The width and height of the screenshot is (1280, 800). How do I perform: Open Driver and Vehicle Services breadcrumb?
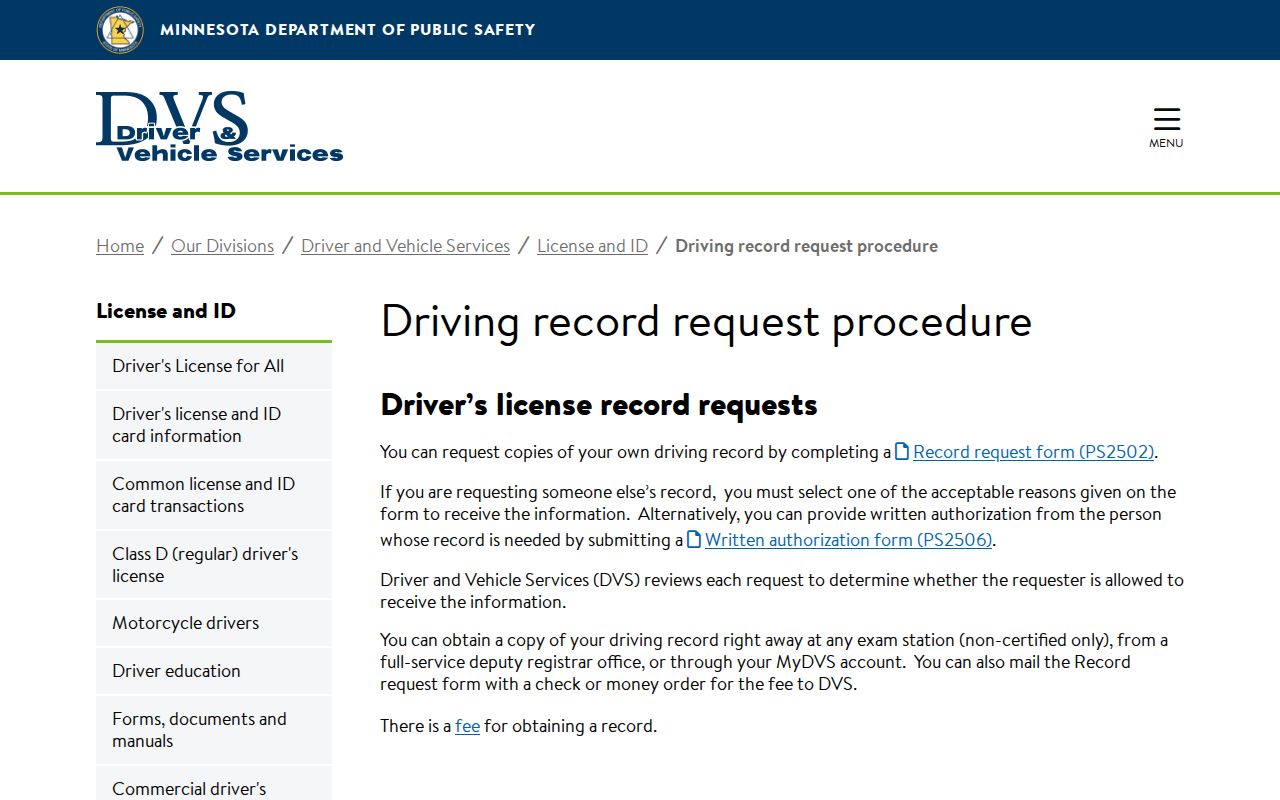pos(405,246)
